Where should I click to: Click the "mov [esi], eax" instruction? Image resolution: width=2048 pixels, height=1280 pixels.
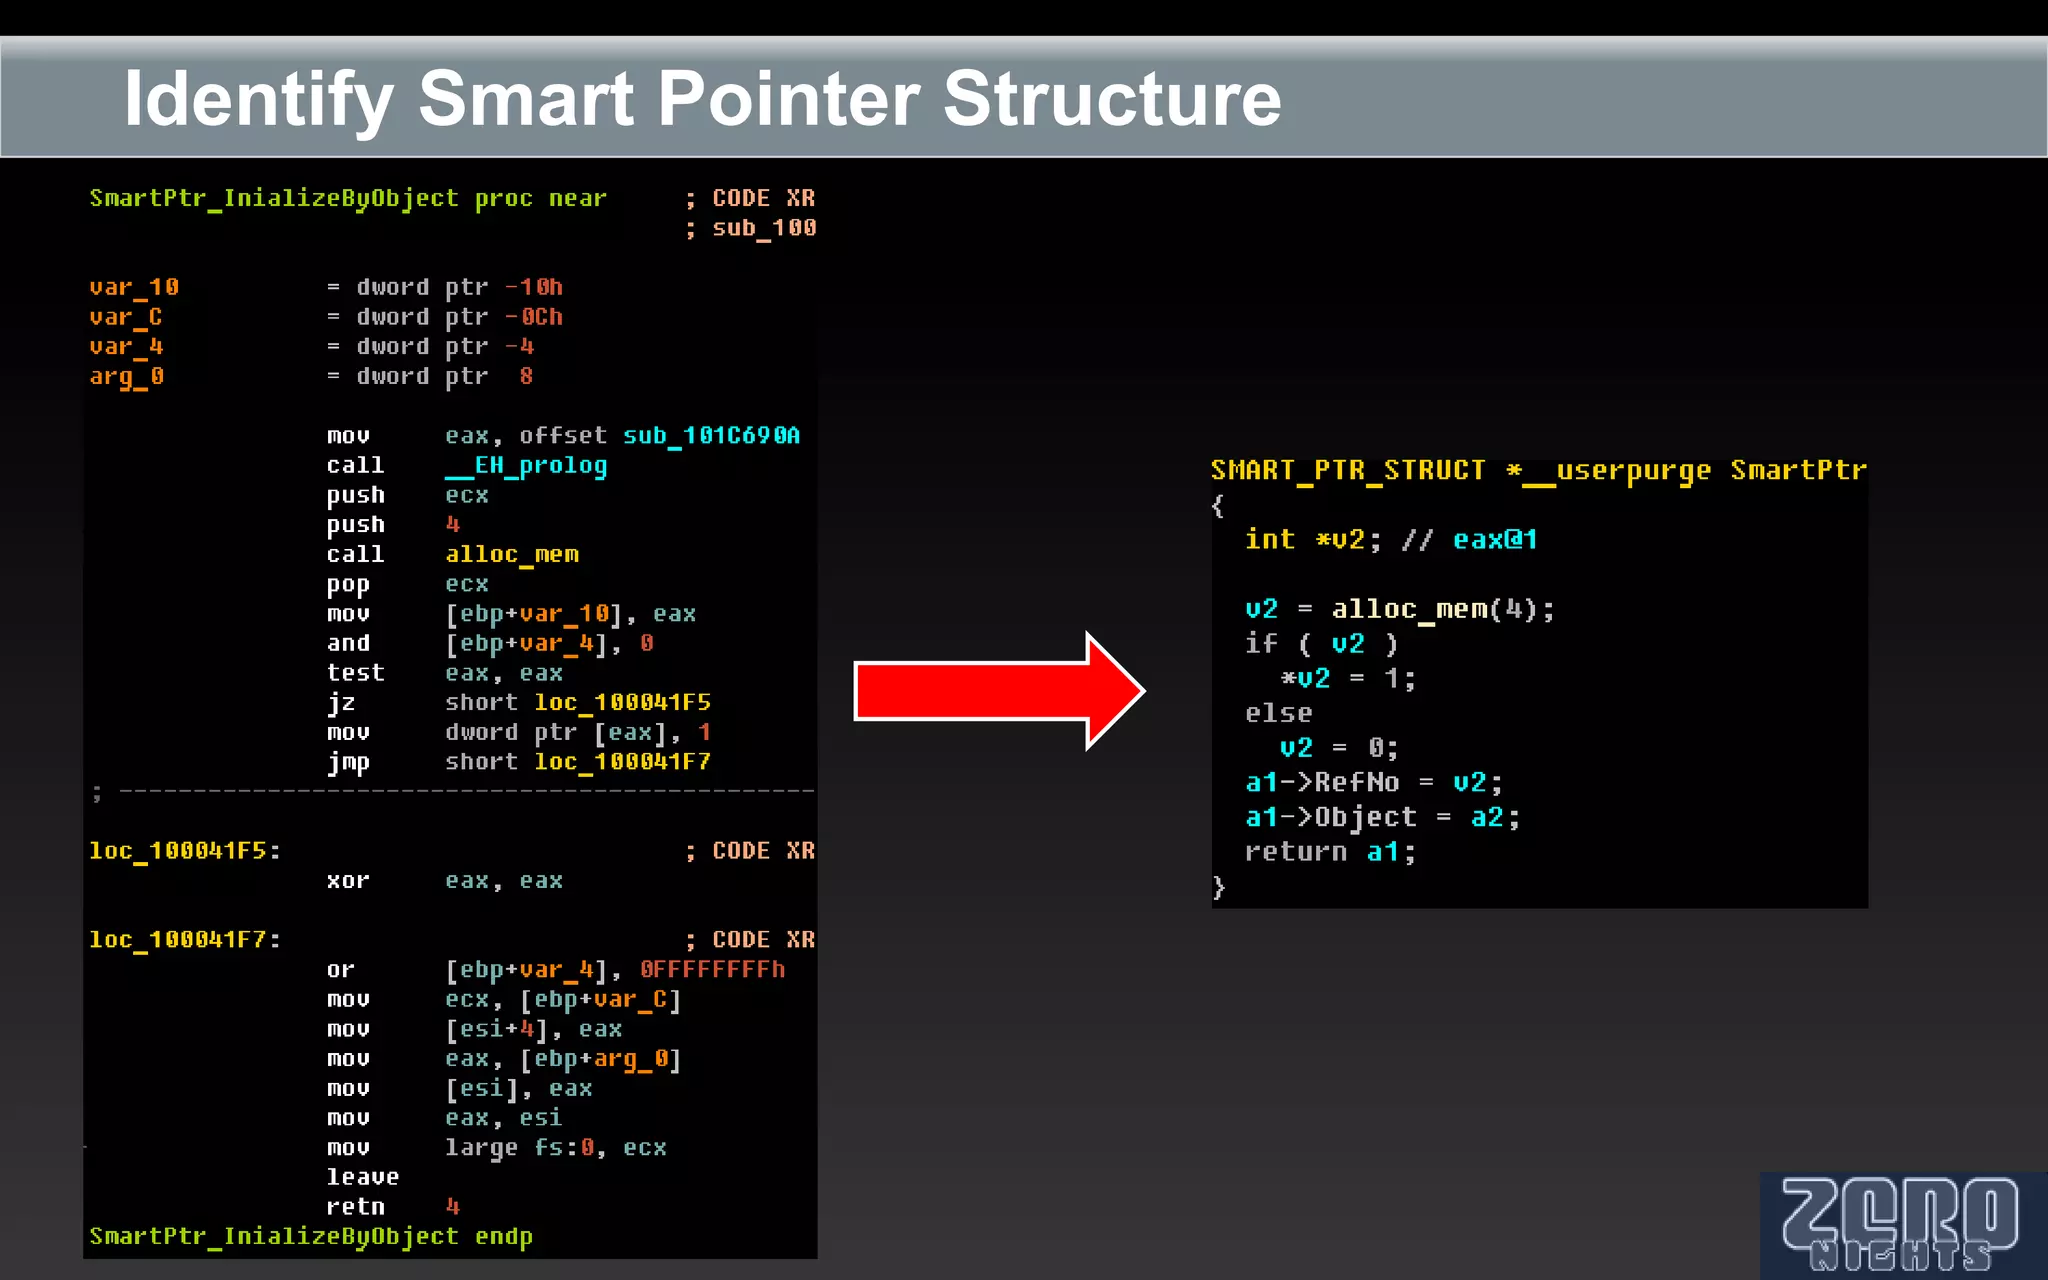click(459, 1089)
